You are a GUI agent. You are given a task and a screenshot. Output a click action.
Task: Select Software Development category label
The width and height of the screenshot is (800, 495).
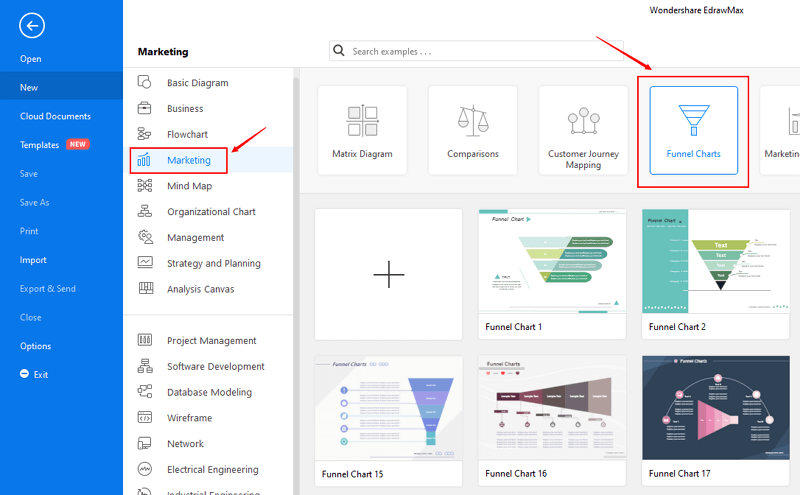coord(216,366)
